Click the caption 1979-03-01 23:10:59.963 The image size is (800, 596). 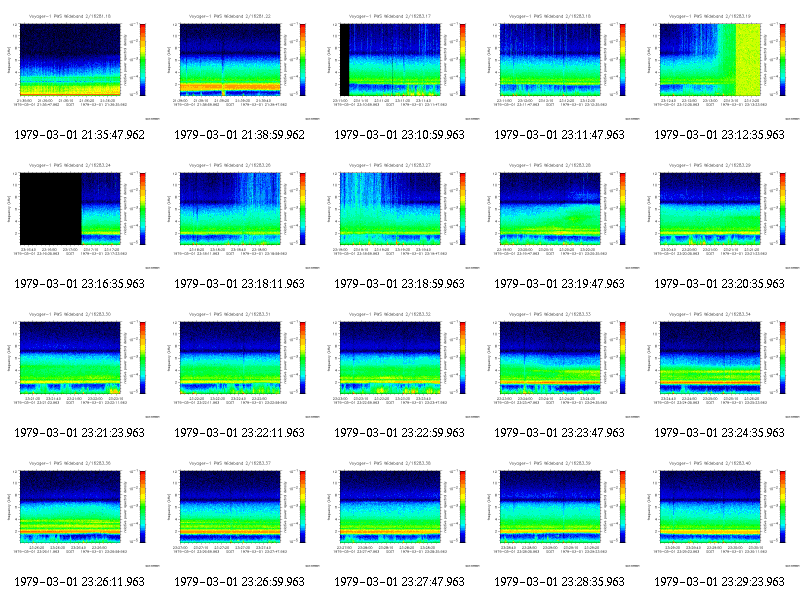399,135
